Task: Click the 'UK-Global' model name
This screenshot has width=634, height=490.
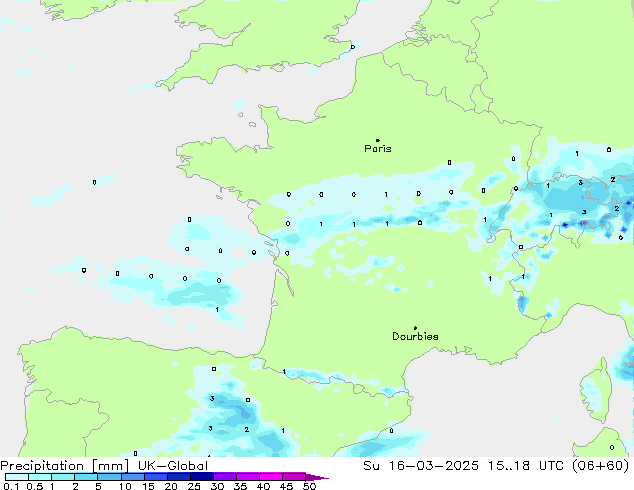Action: [x=173, y=466]
